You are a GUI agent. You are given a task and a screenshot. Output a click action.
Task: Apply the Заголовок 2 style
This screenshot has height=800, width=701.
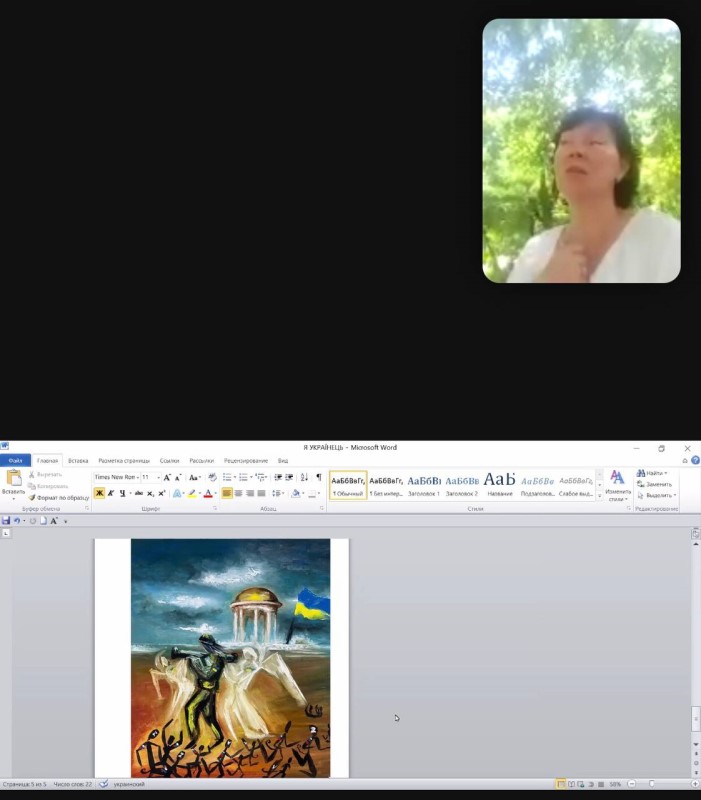pos(462,485)
